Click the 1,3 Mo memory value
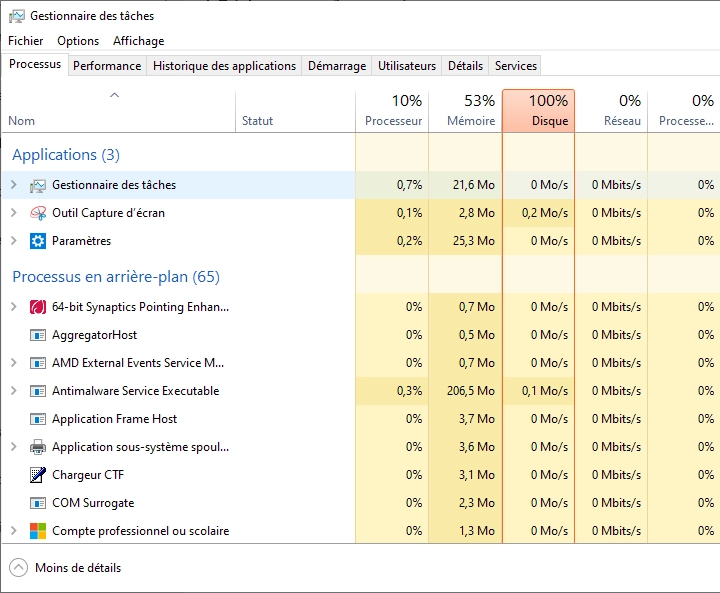Screen dimensions: 720x593 point(477,531)
